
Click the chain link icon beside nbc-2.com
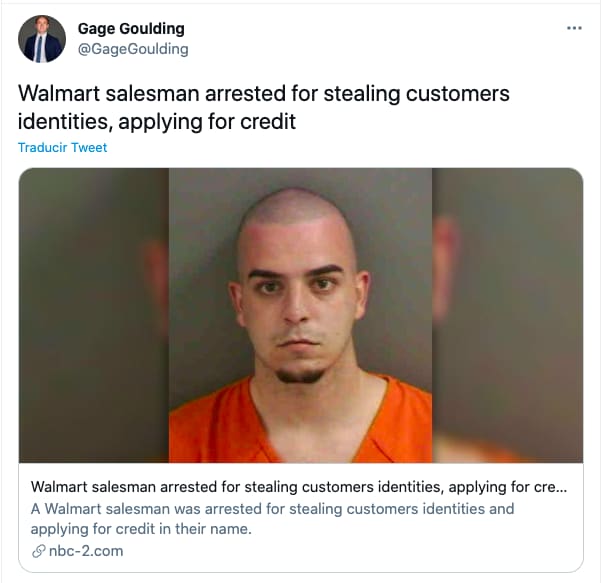(38, 551)
